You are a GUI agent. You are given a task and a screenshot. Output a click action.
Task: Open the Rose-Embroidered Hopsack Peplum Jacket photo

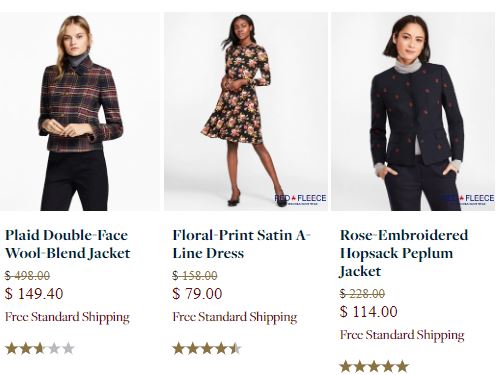[x=413, y=112]
